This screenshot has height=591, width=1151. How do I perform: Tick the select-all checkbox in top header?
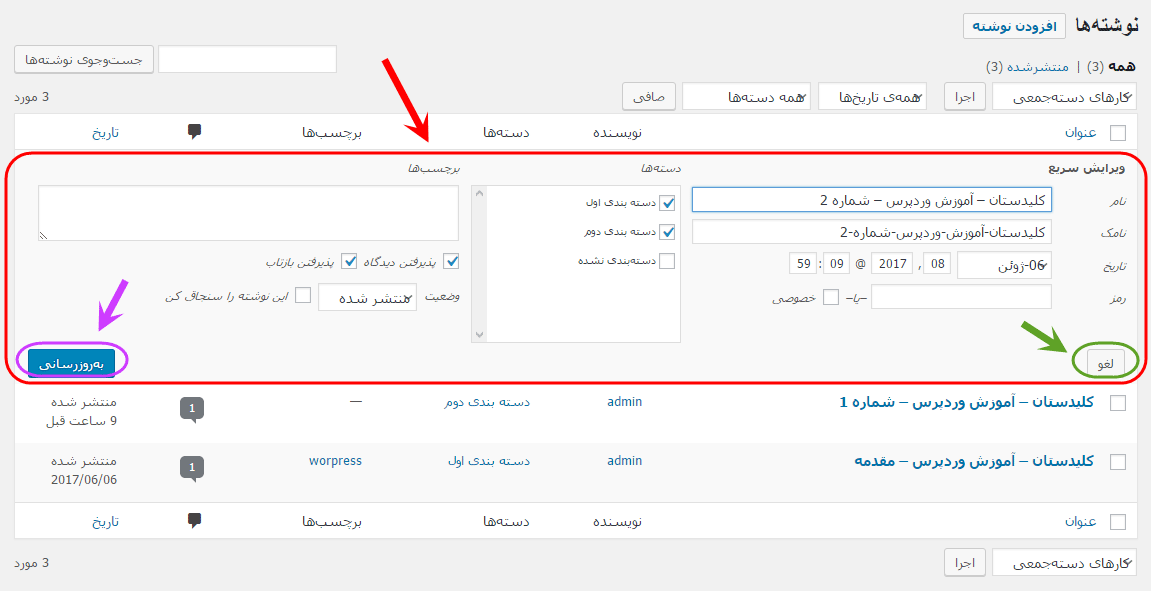[1117, 133]
